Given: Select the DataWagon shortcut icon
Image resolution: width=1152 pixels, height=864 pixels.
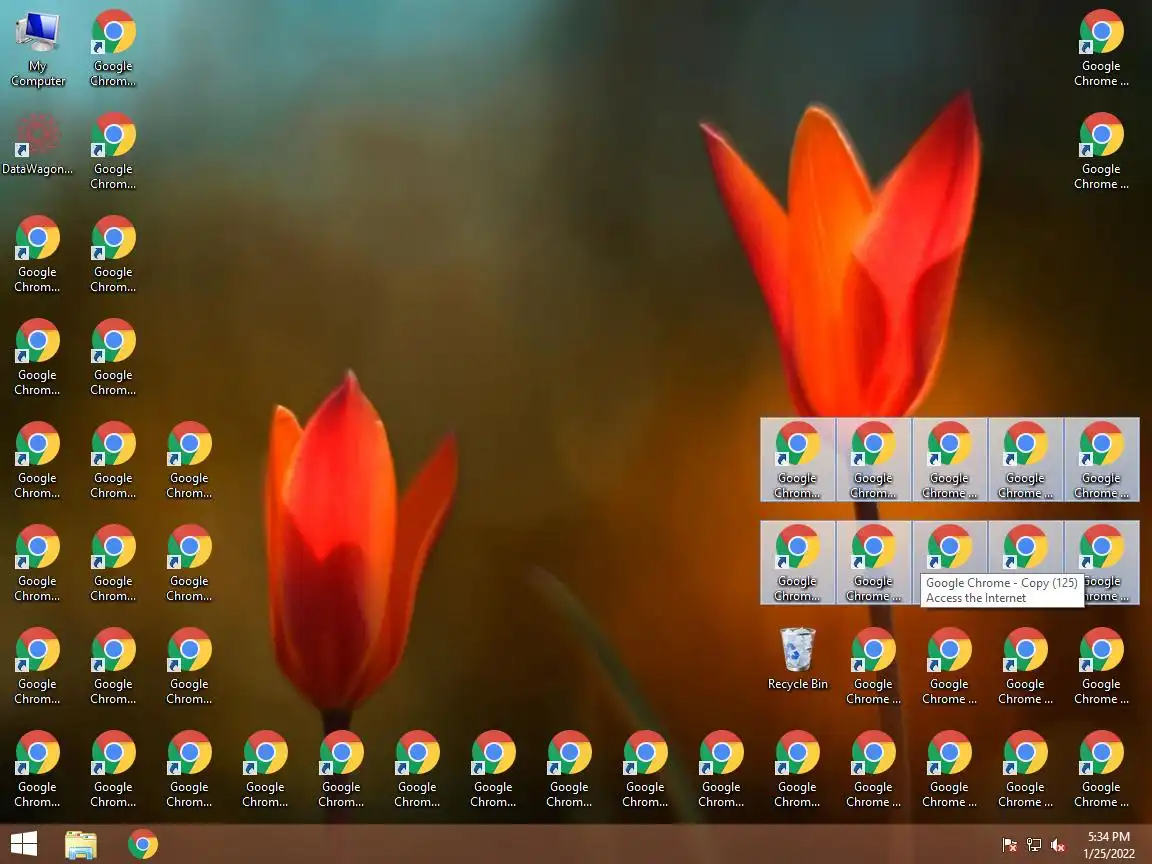Looking at the screenshot, I should [37, 144].
